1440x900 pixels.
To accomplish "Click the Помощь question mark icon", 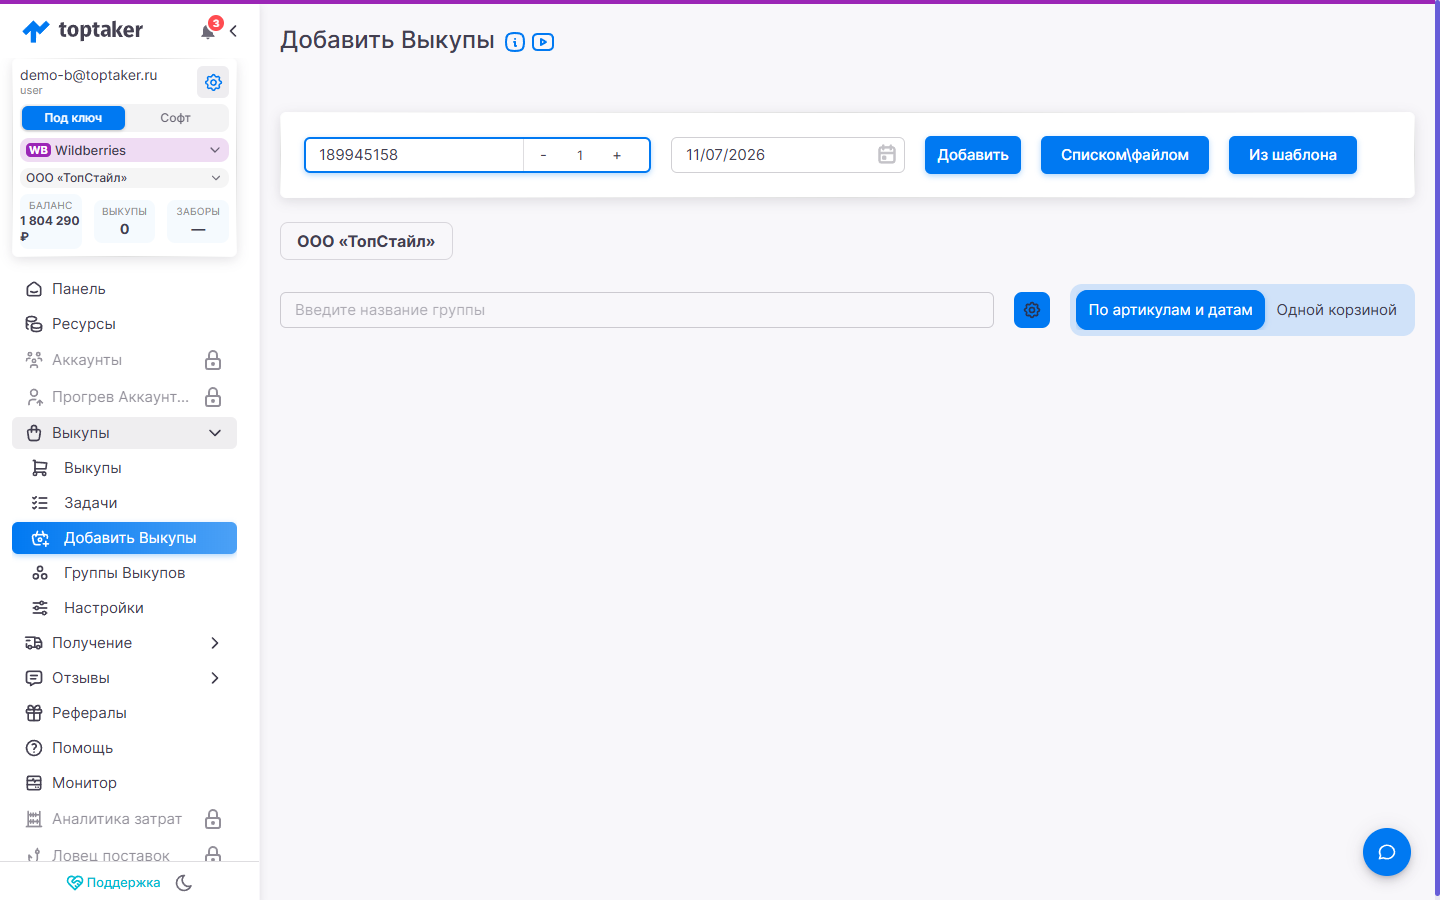I will tap(34, 748).
